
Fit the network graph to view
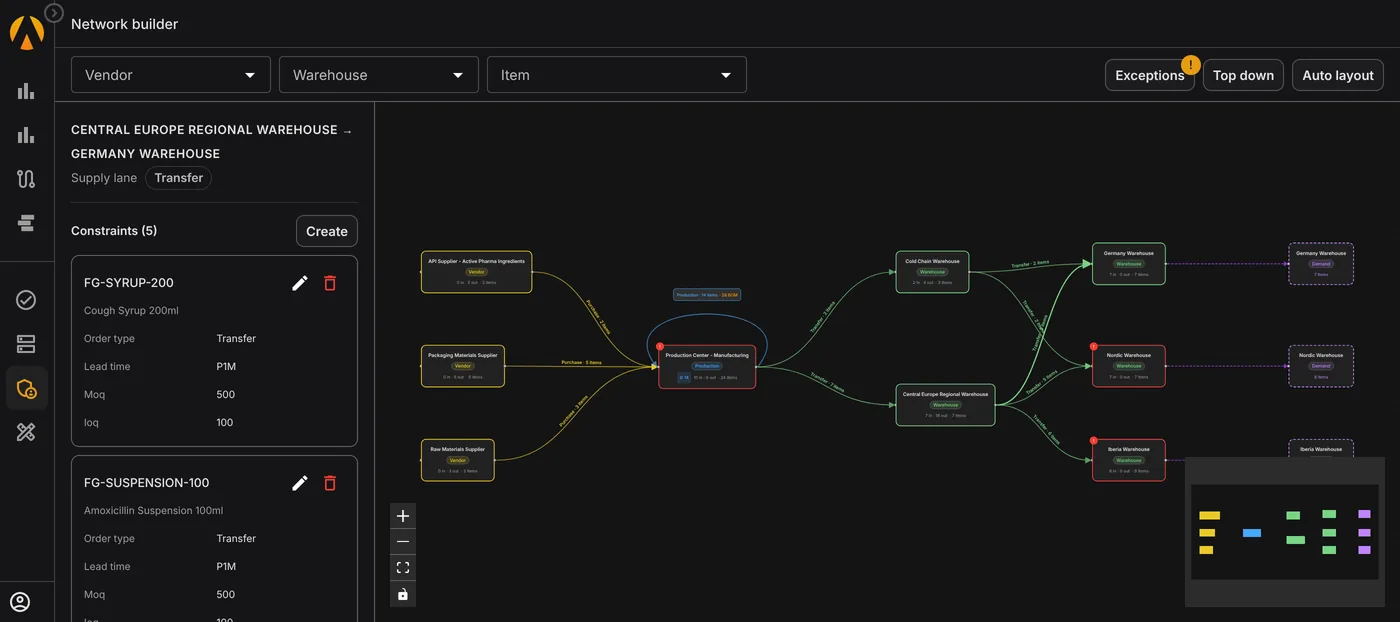tap(403, 568)
